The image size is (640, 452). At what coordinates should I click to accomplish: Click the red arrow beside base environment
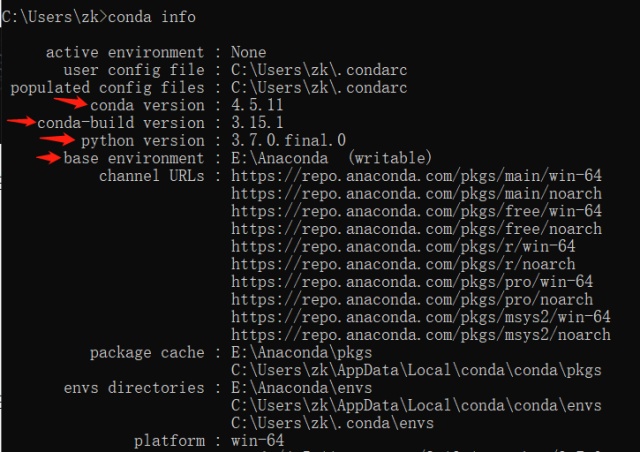[49, 158]
